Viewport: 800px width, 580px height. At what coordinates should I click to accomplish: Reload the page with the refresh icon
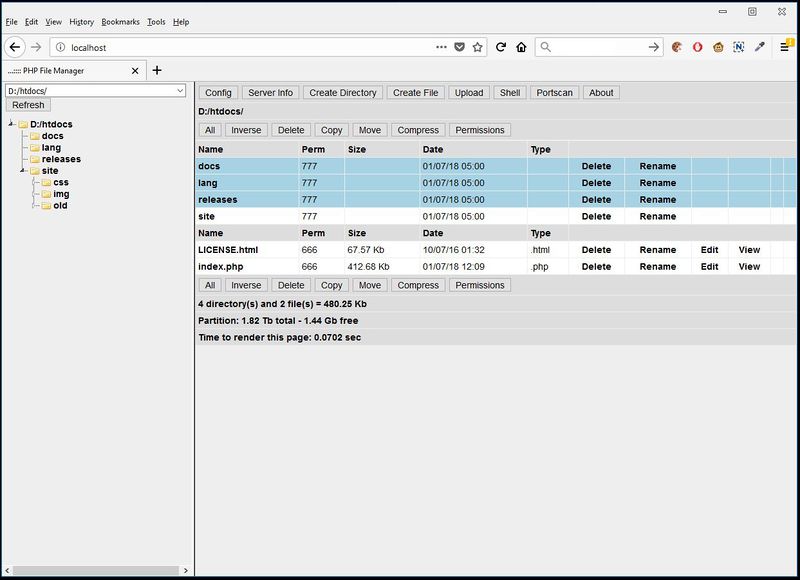[501, 47]
